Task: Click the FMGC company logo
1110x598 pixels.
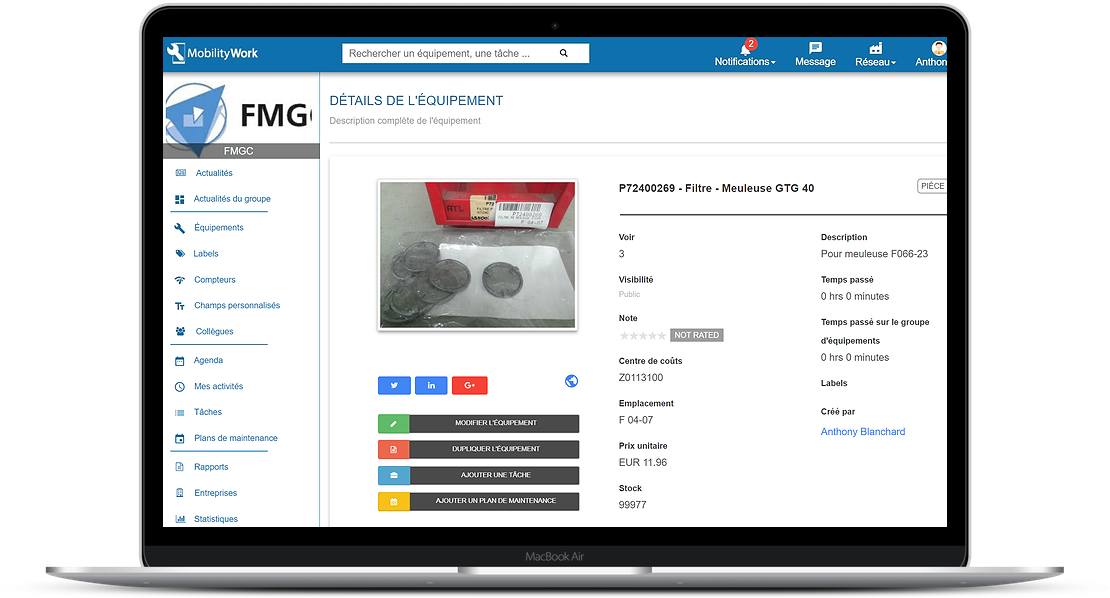Action: [241, 115]
